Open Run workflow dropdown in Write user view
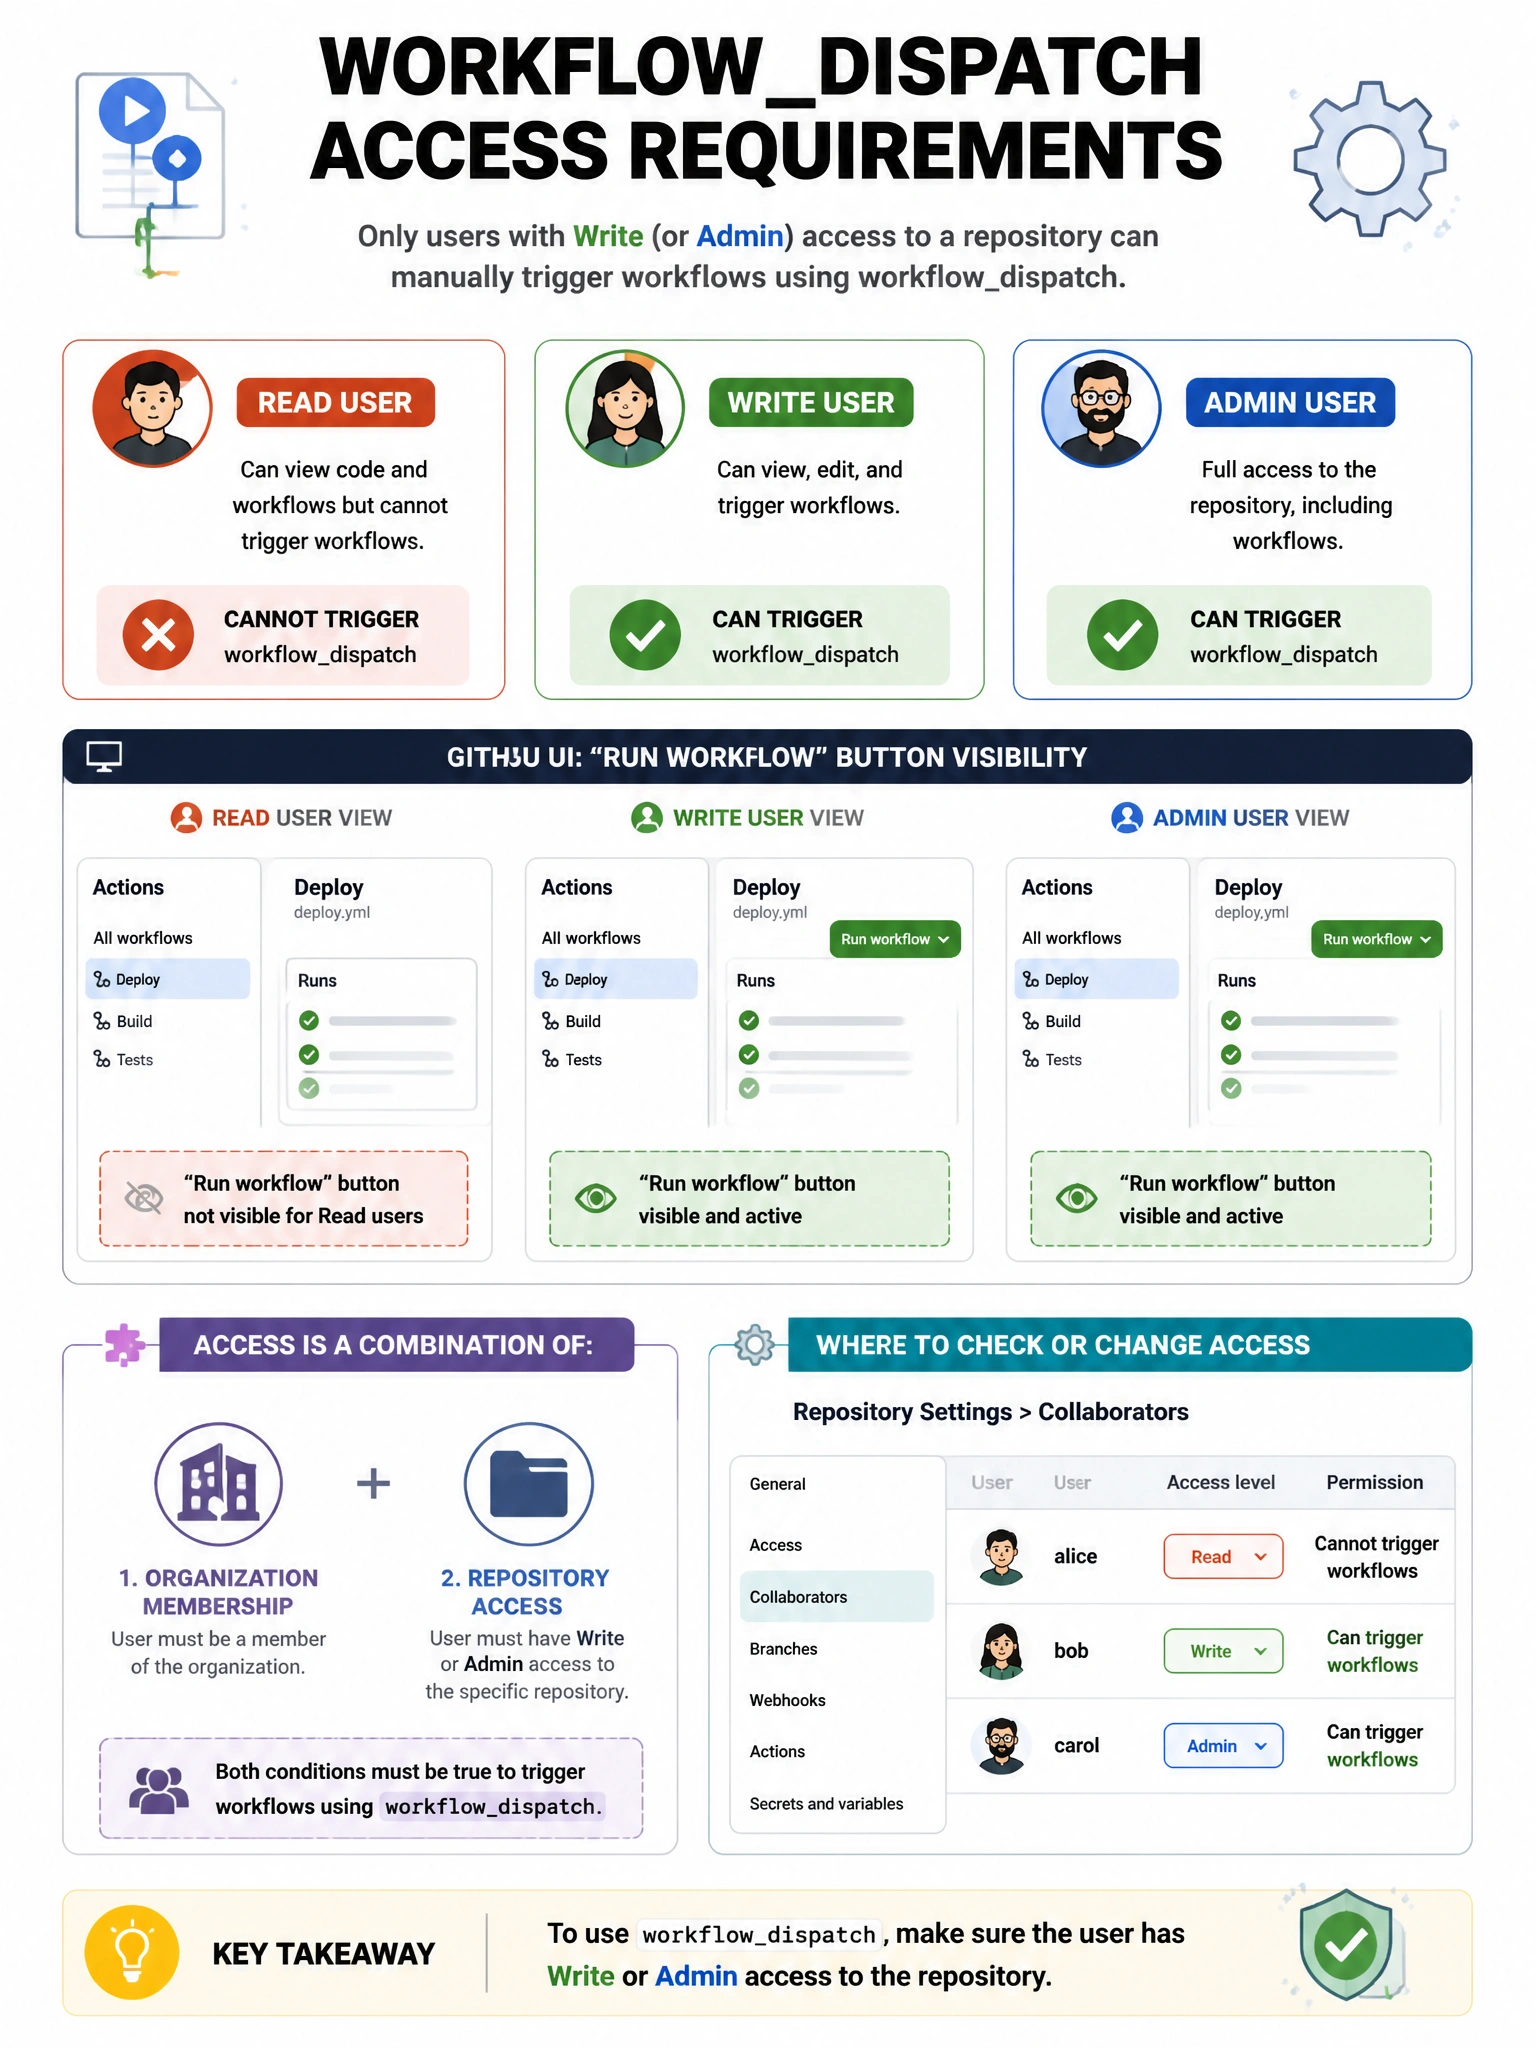 [x=895, y=939]
